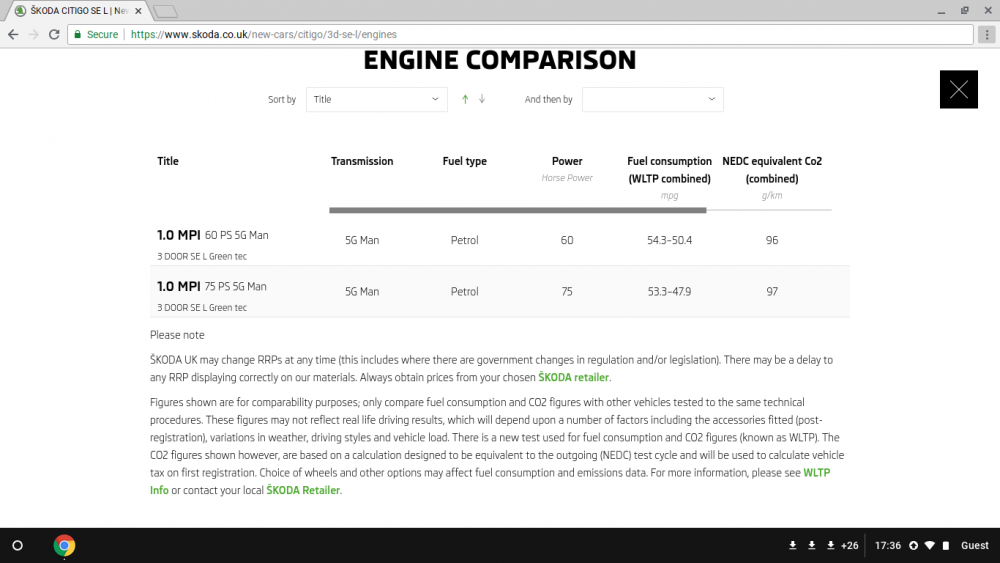The width and height of the screenshot is (1000, 563).
Task: Open Chrome three-dot menu
Action: [x=987, y=34]
